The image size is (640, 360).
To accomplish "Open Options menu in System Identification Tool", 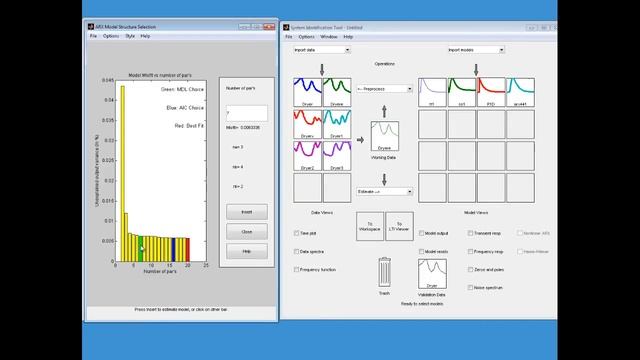I will point(307,37).
